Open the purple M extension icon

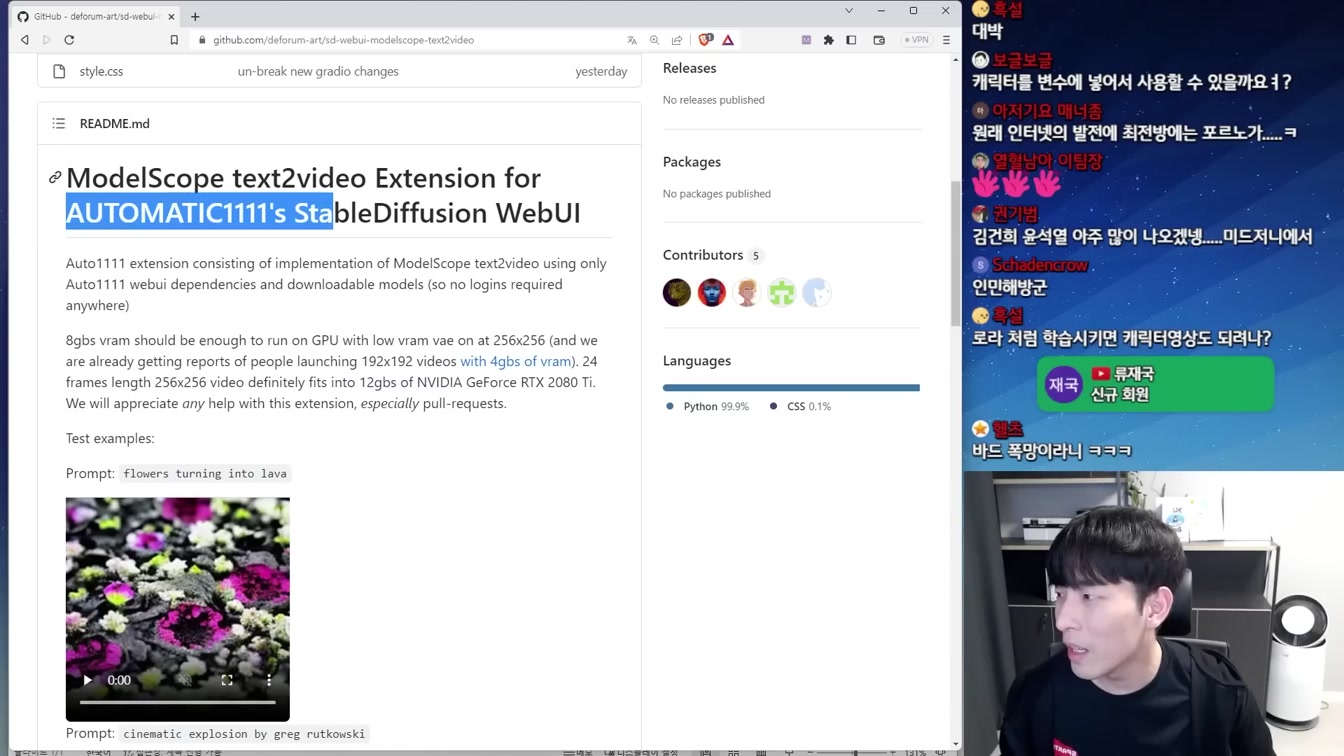806,40
